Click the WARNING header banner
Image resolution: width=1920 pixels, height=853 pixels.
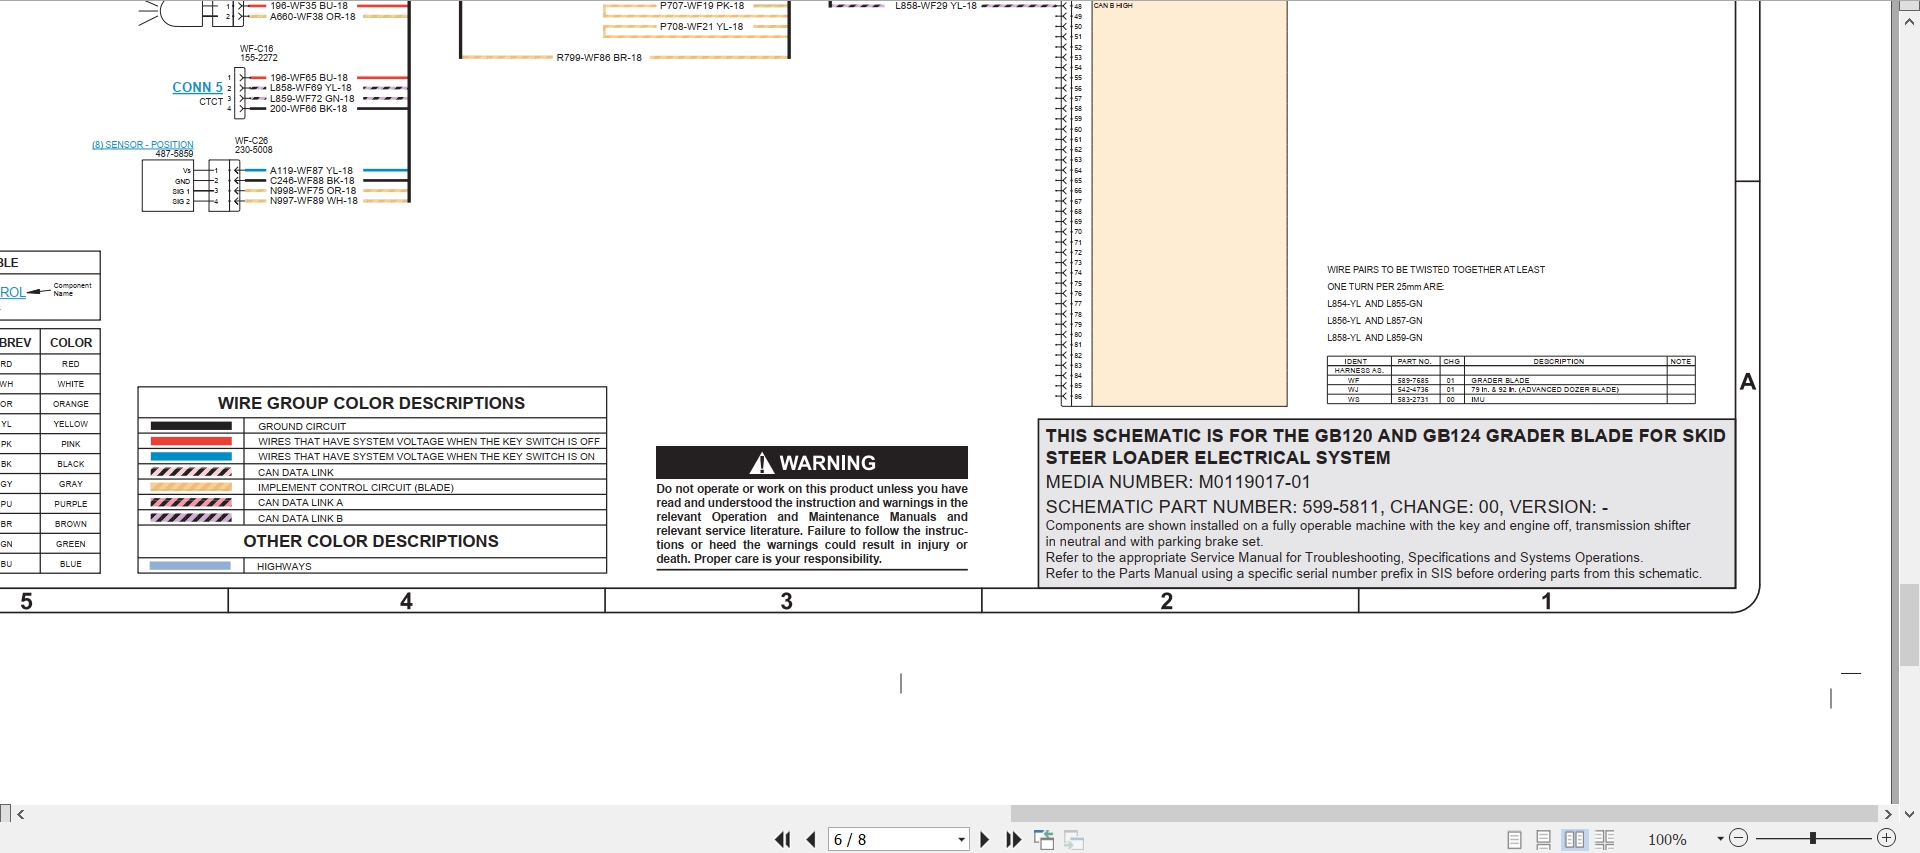click(812, 462)
